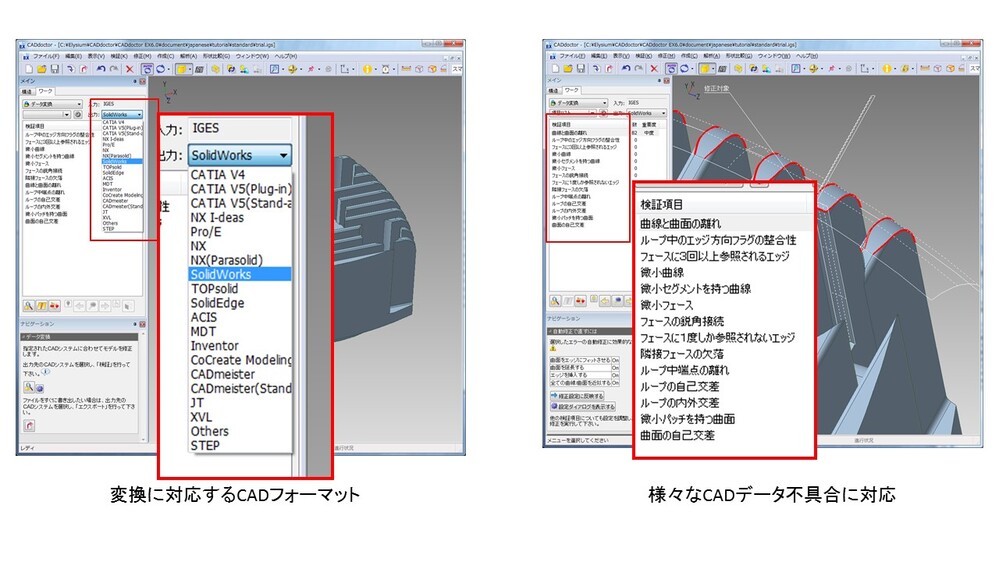Pin the メイン panel in left window
Image resolution: width=999 pixels, height=562 pixels.
click(x=135, y=82)
